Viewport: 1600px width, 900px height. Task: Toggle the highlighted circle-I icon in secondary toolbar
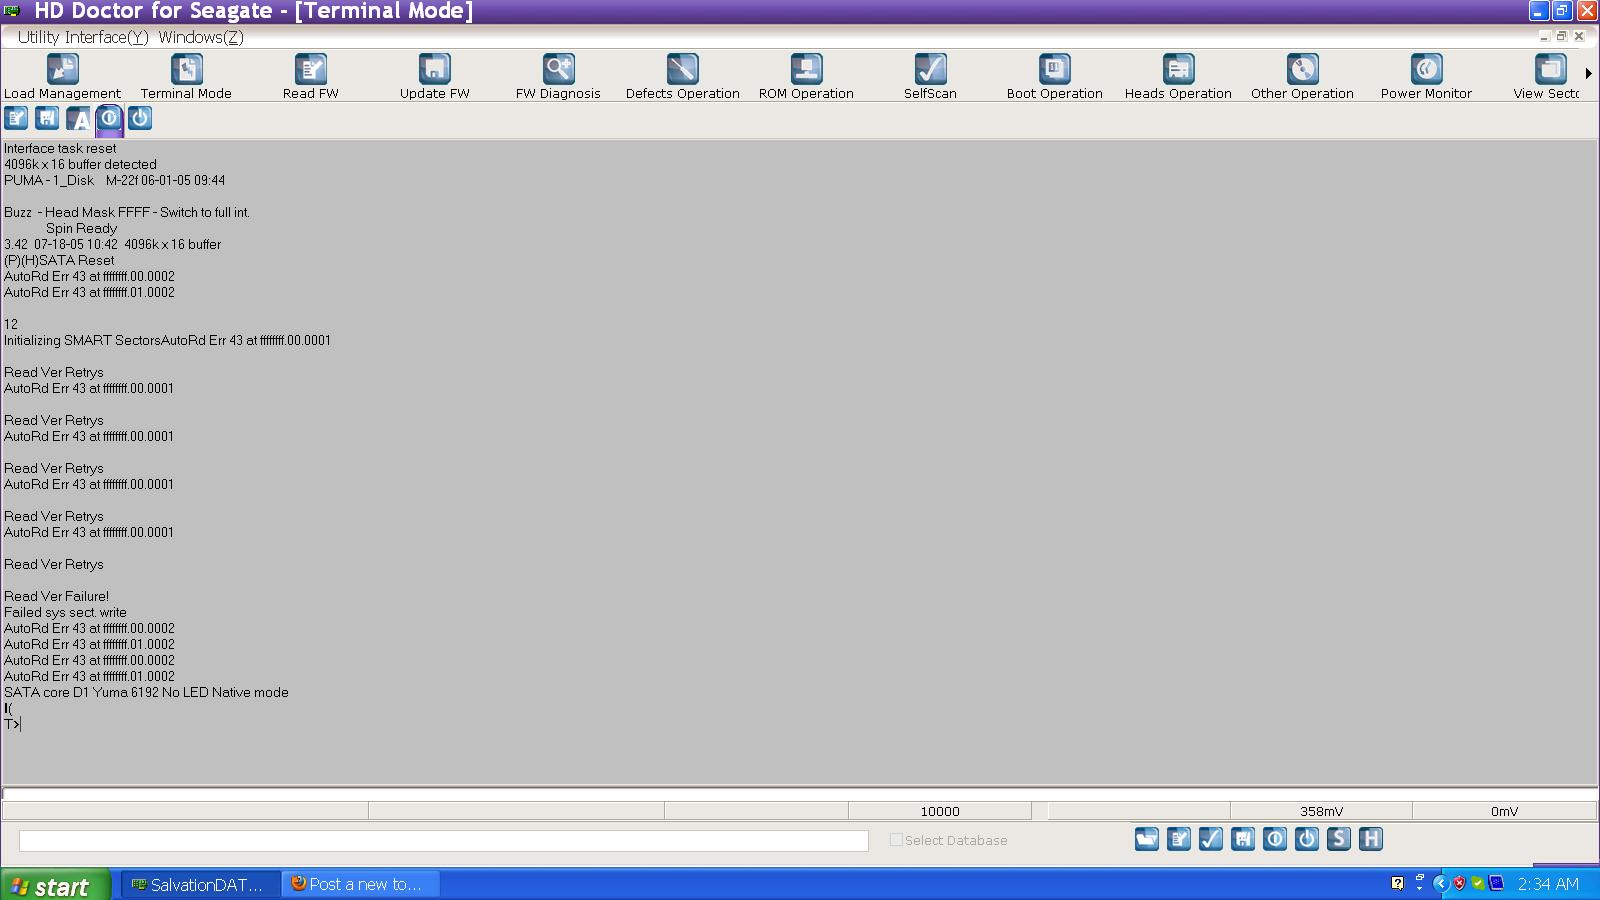click(109, 118)
